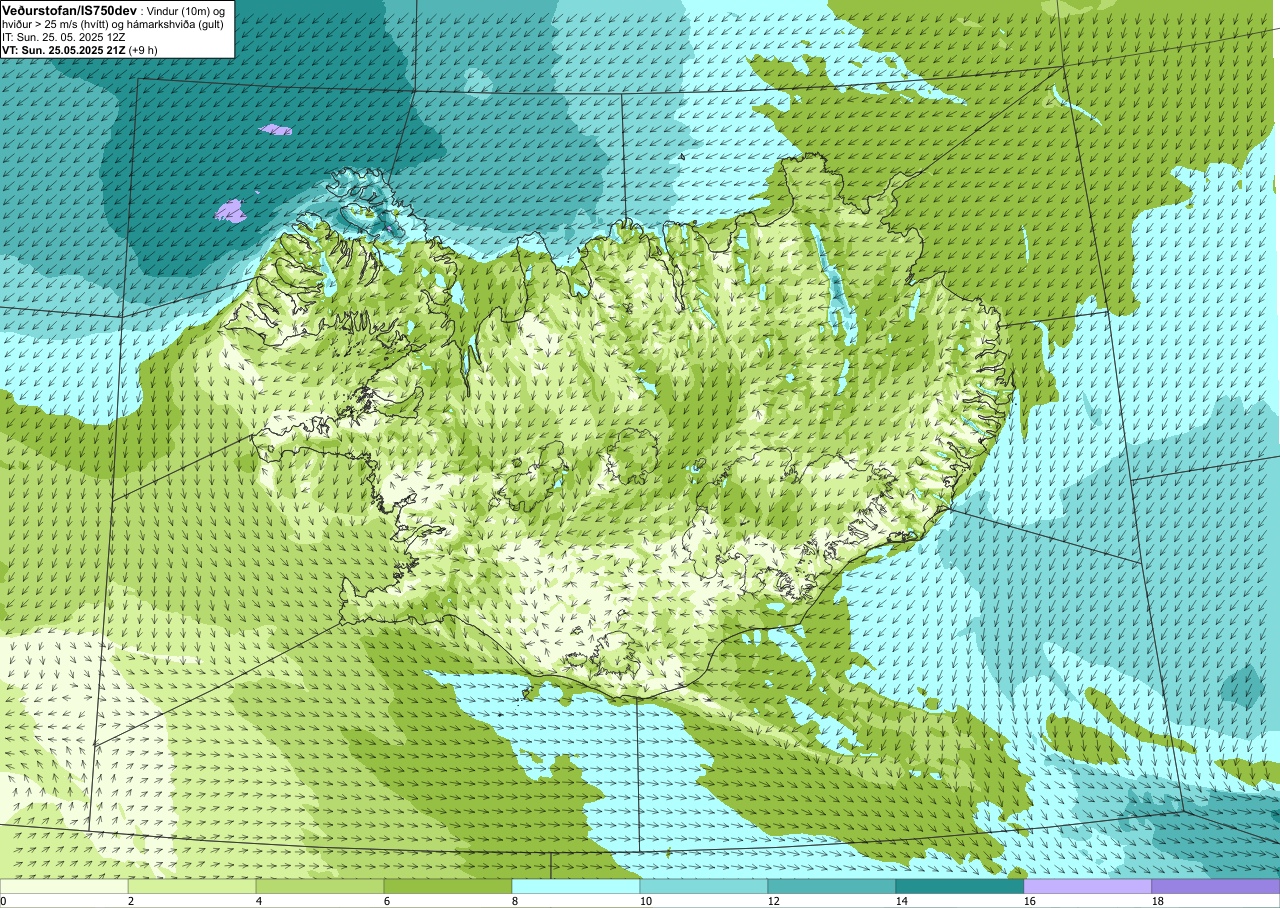Click the legend scale label "8"

click(515, 901)
